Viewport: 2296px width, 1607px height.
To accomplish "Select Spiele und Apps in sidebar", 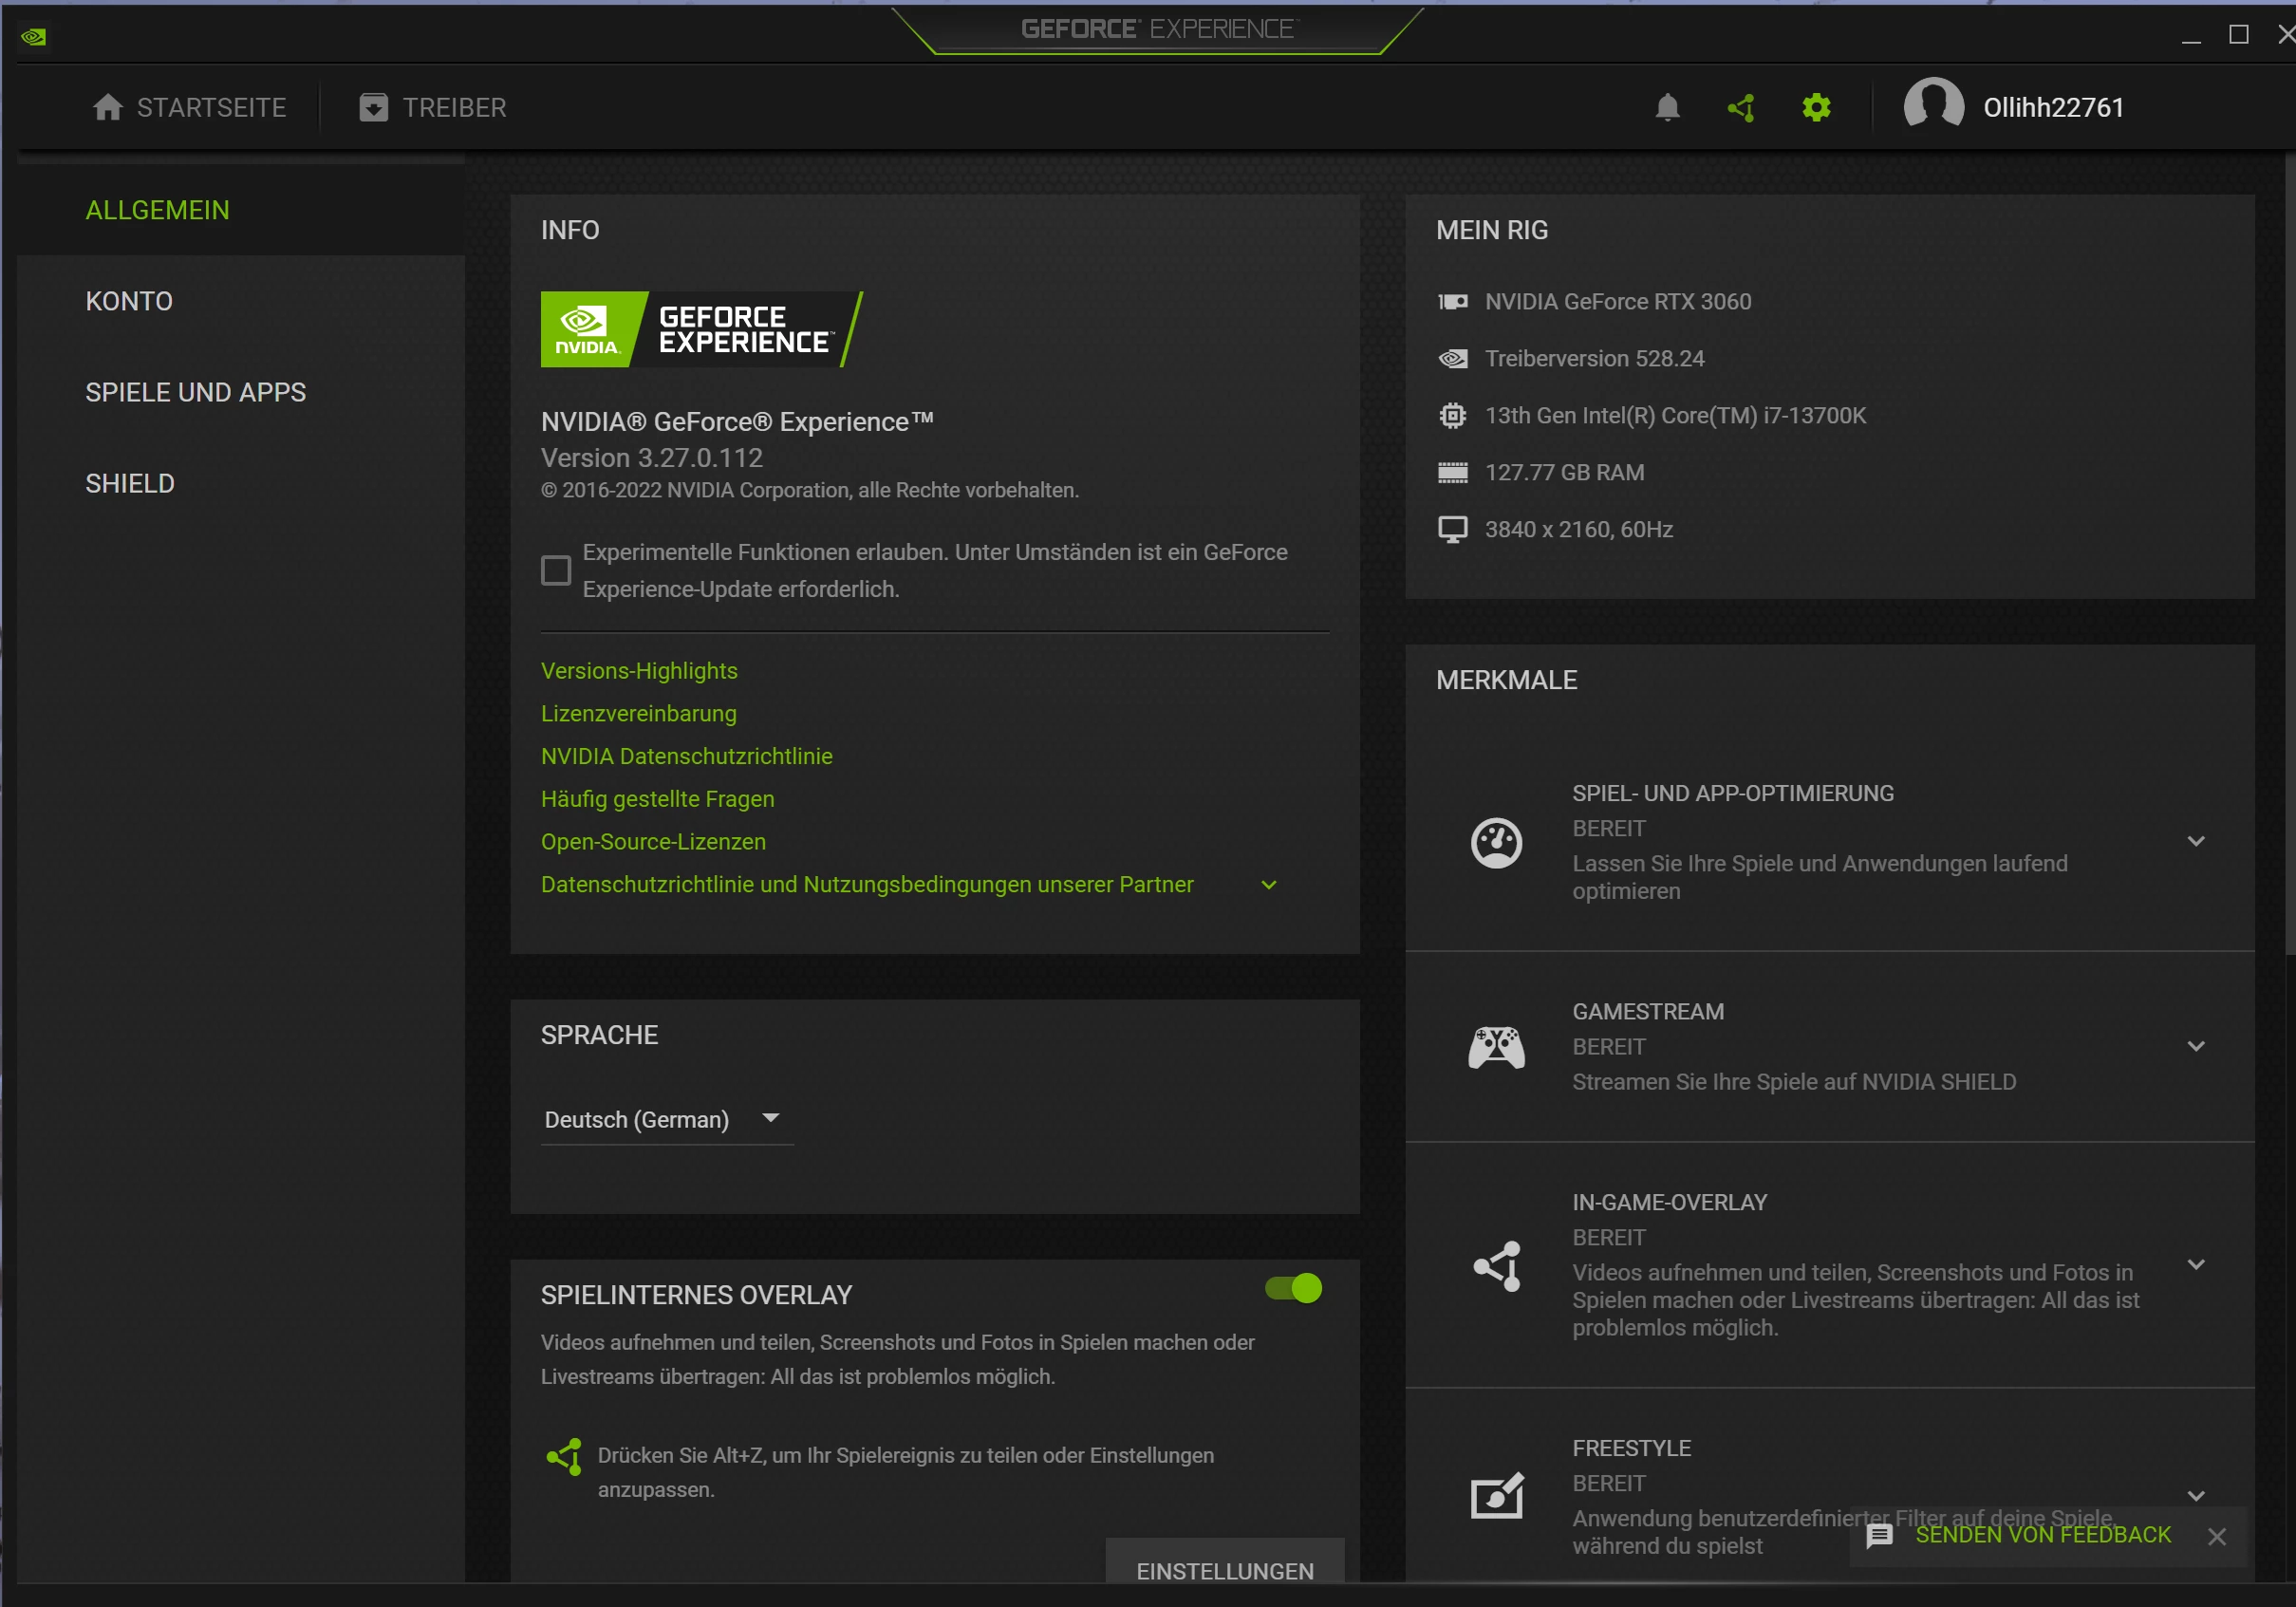I will [x=196, y=392].
